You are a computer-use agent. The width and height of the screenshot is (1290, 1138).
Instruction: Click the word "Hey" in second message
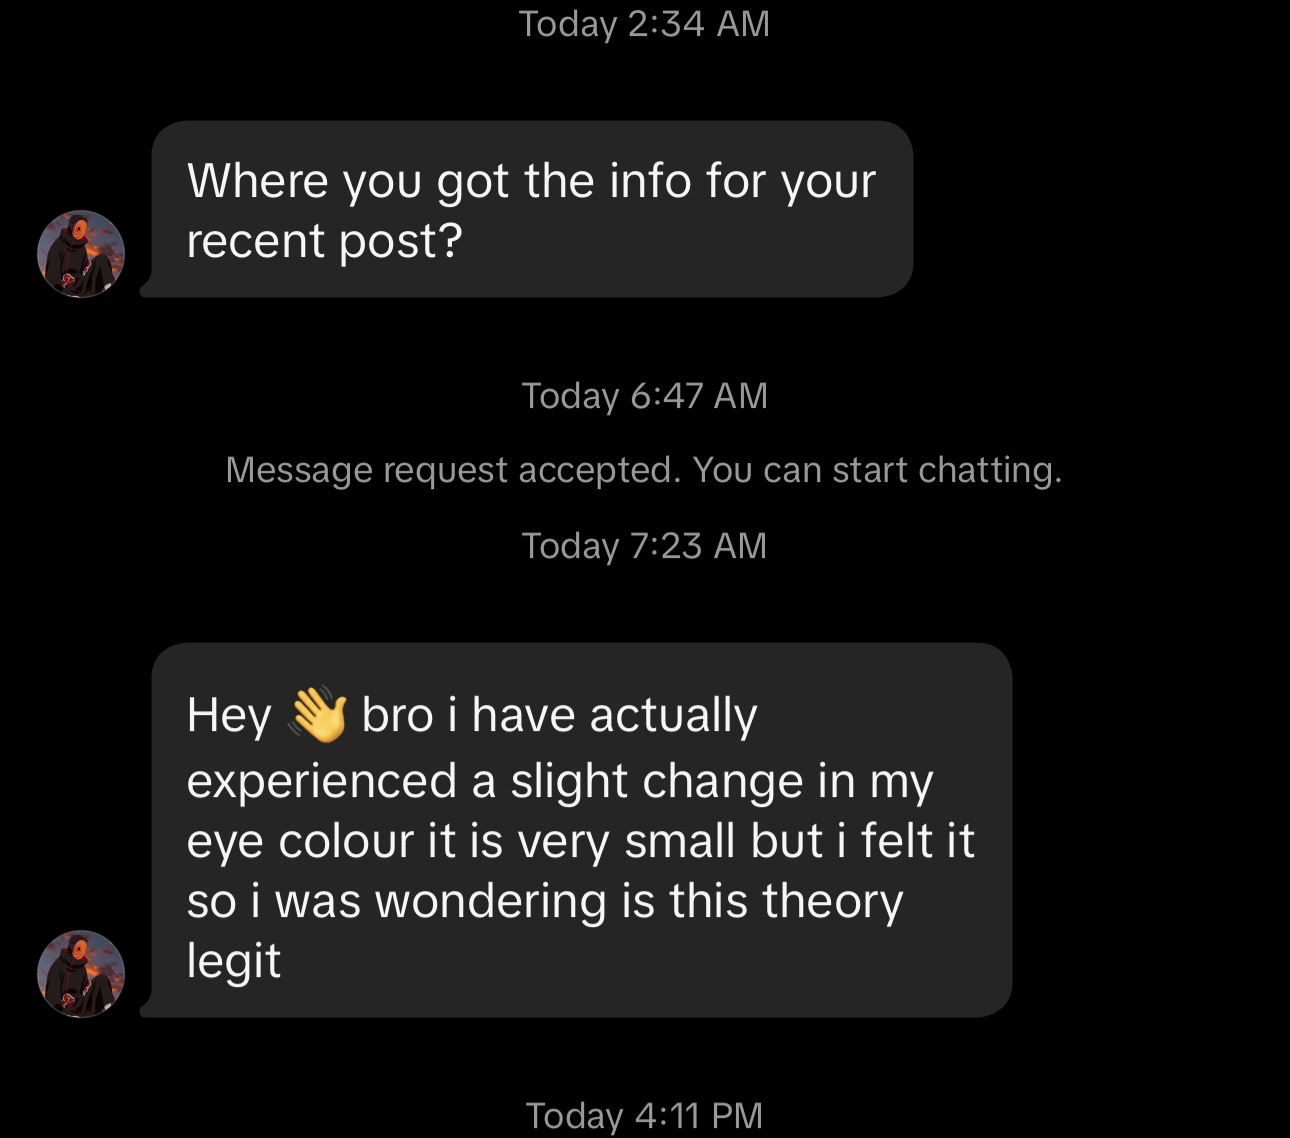click(229, 717)
